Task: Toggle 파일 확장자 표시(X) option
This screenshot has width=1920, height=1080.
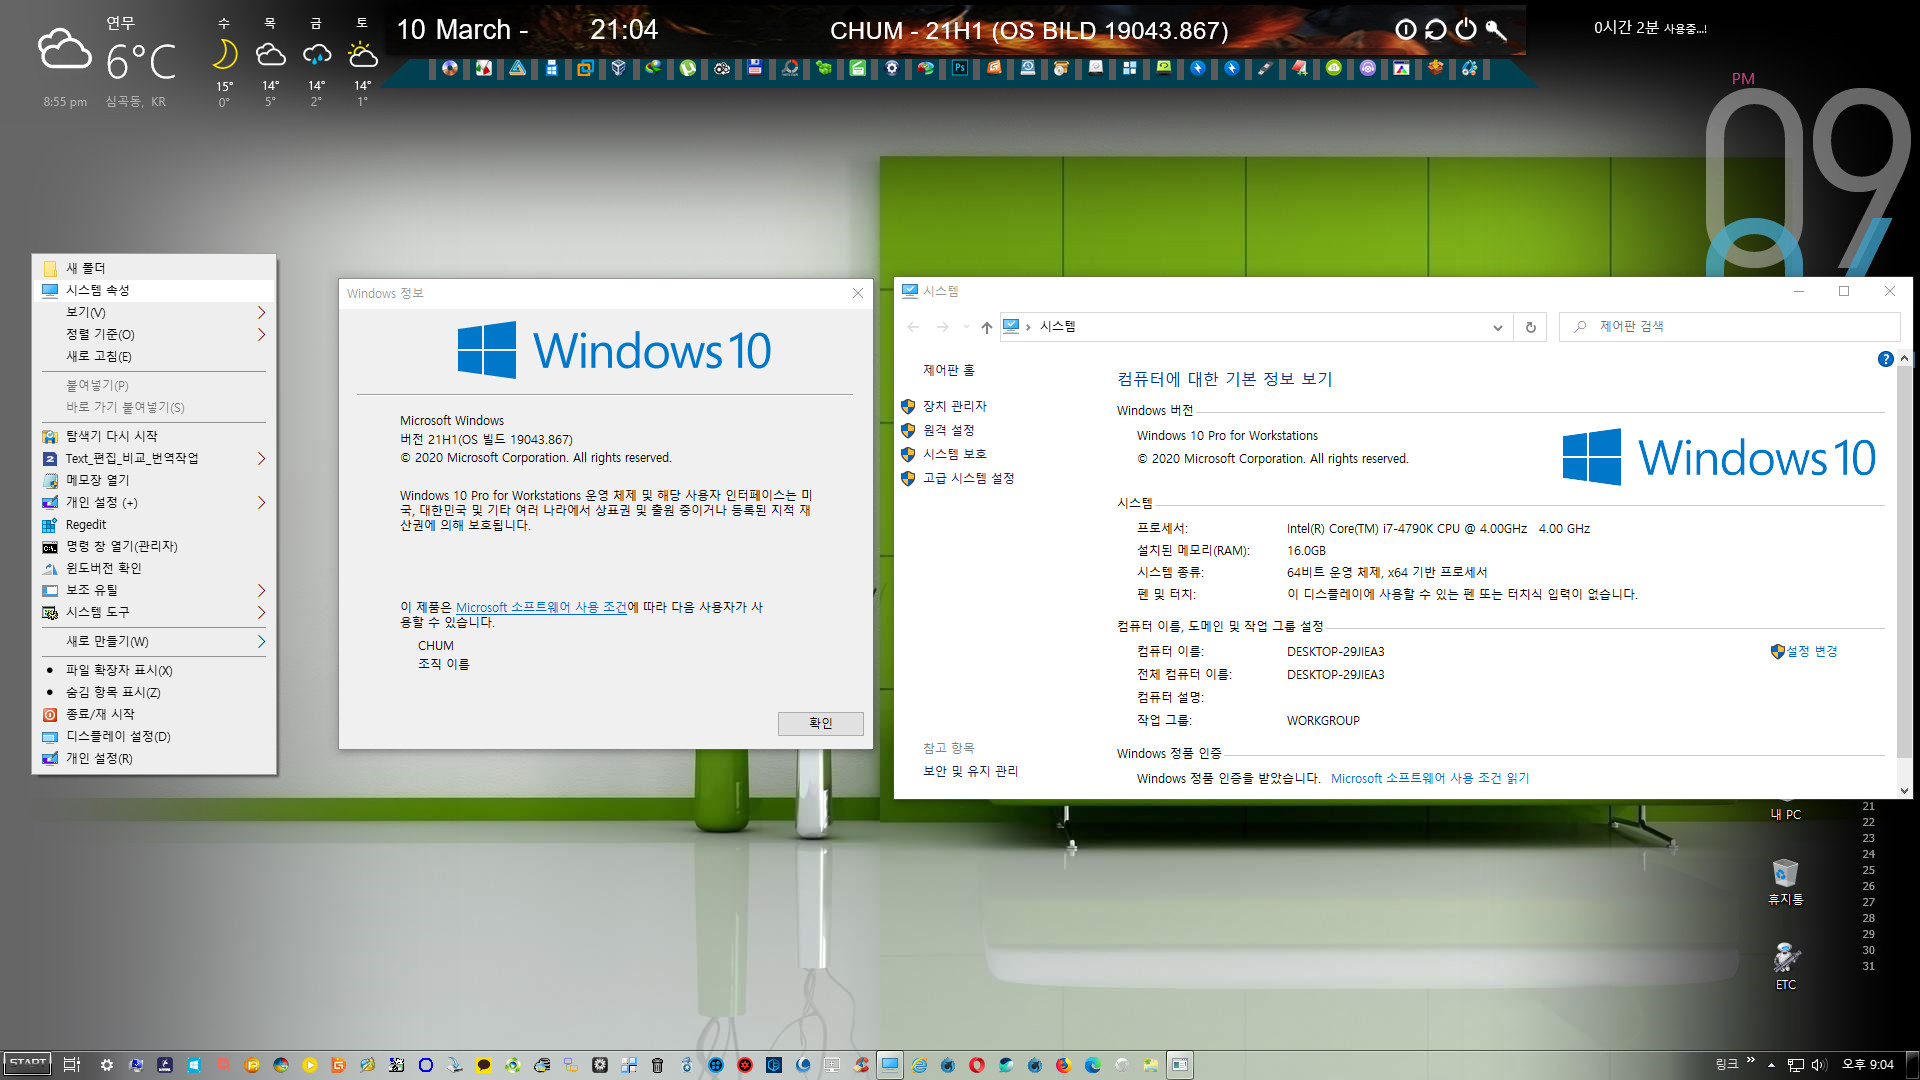Action: 154,670
